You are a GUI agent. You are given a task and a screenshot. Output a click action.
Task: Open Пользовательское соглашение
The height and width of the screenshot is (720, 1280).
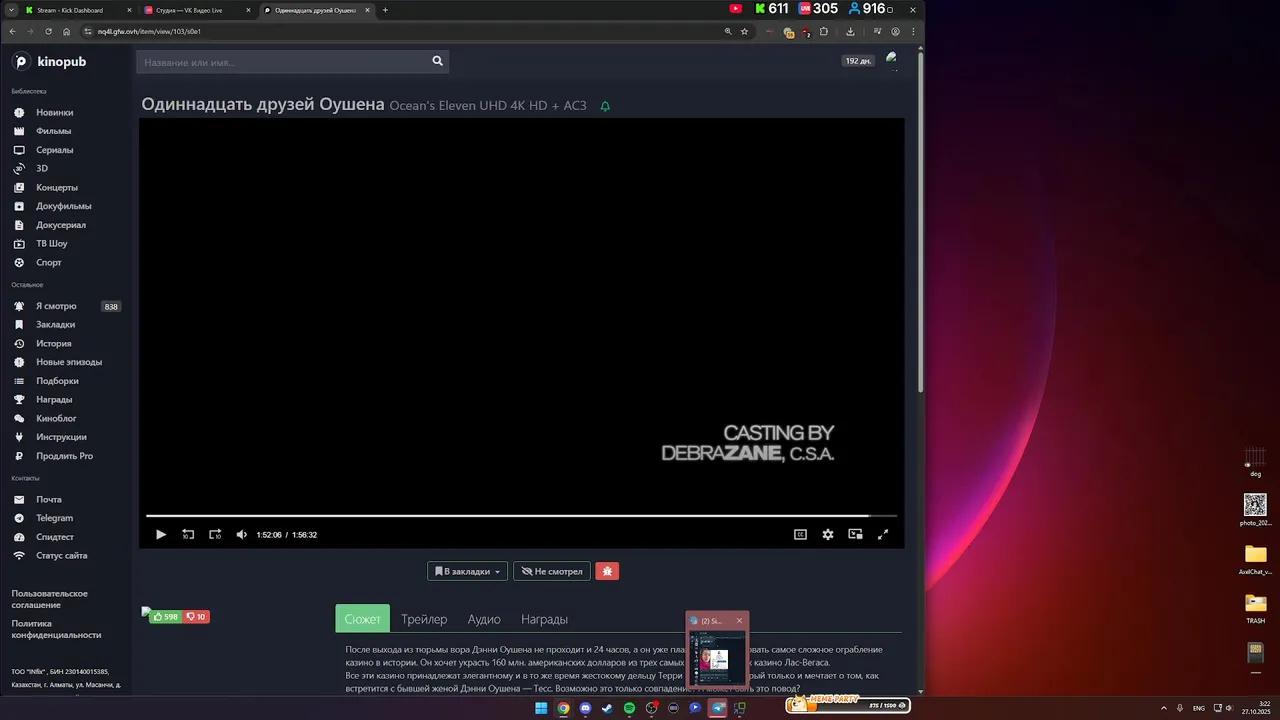tap(50, 599)
